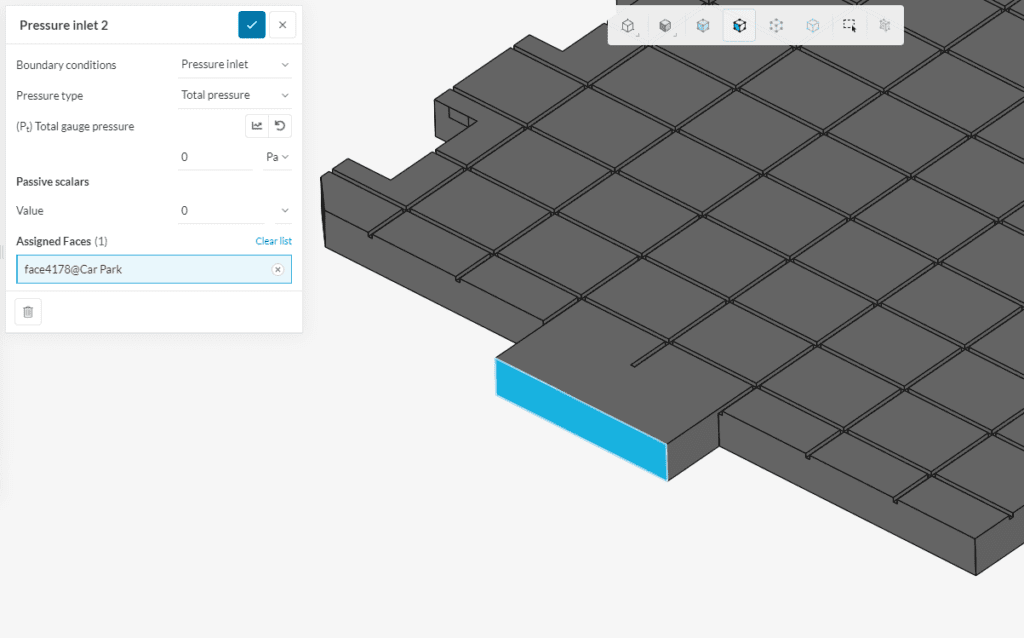1024x638 pixels.
Task: Expand the Pressure type dropdown
Action: (x=235, y=95)
